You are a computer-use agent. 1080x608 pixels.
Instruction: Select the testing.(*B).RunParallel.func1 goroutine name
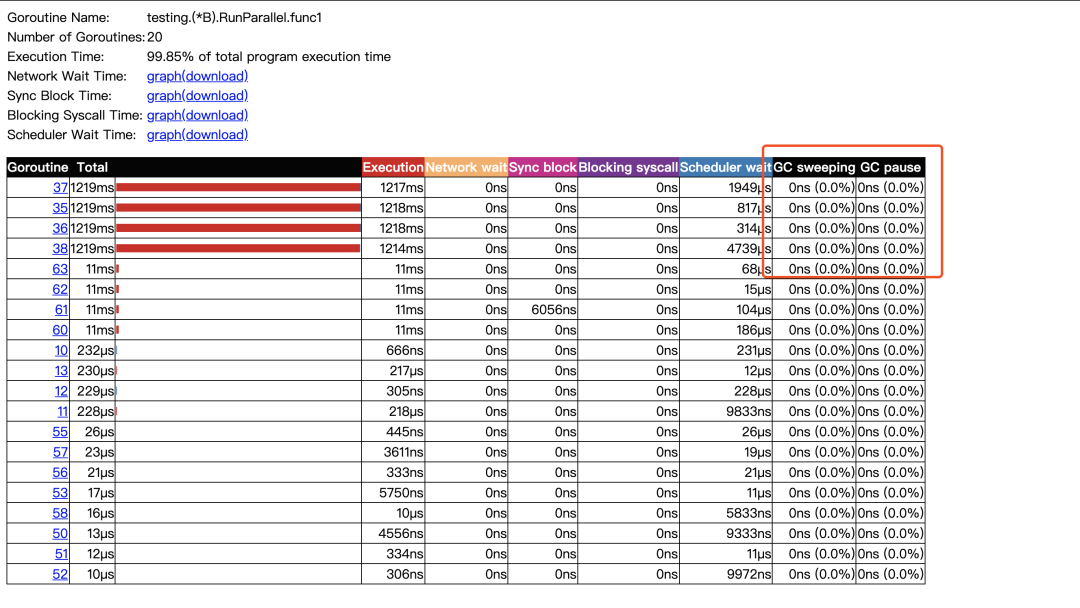click(234, 18)
